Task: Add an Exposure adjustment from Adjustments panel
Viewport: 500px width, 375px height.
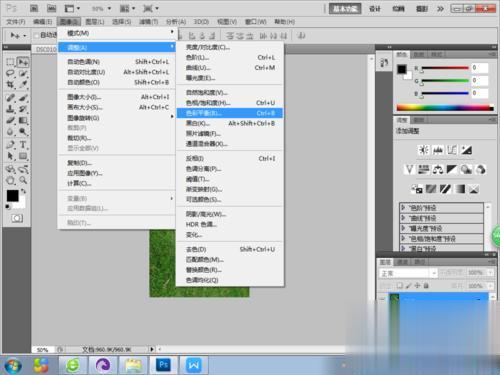Action: pos(466,150)
